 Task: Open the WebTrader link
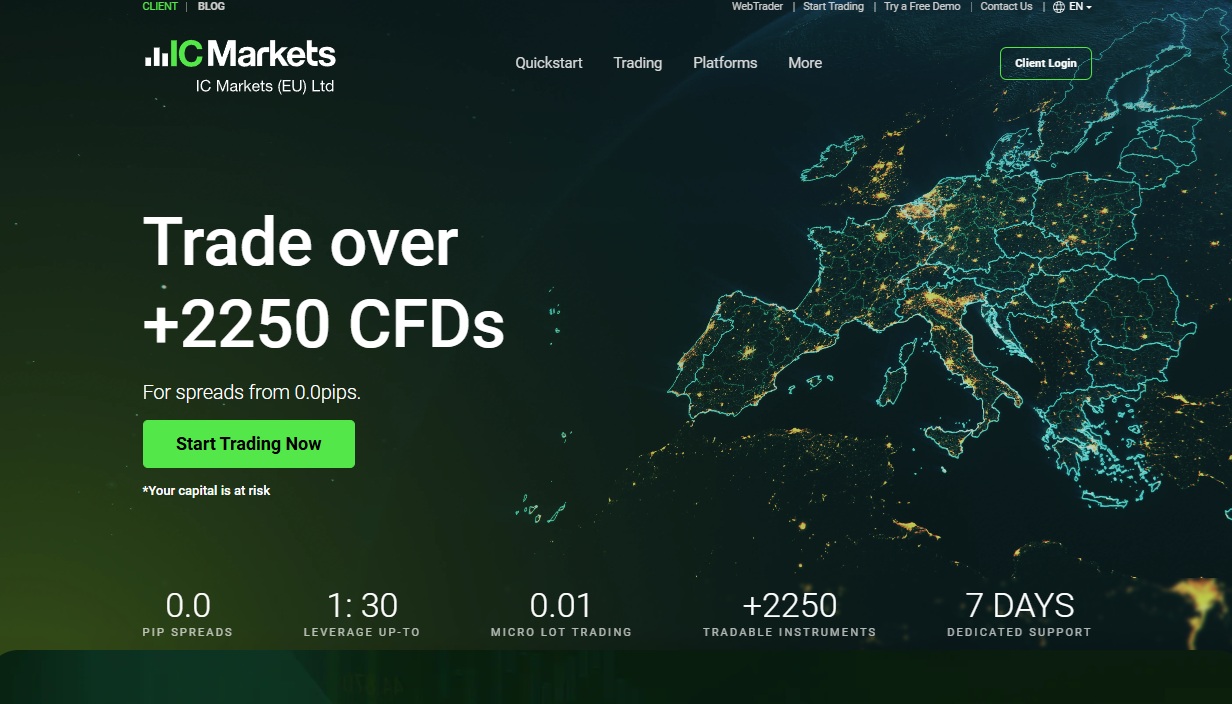[757, 7]
